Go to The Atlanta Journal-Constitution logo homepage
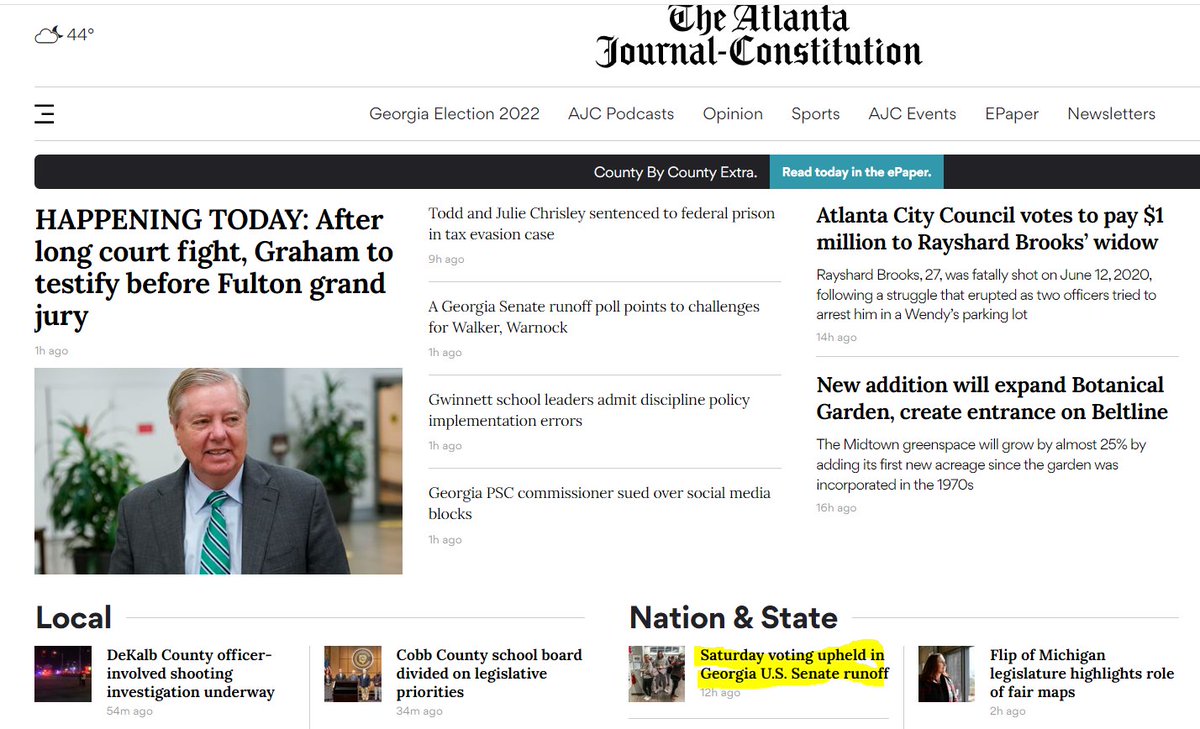Image resolution: width=1200 pixels, height=729 pixels. coord(758,36)
